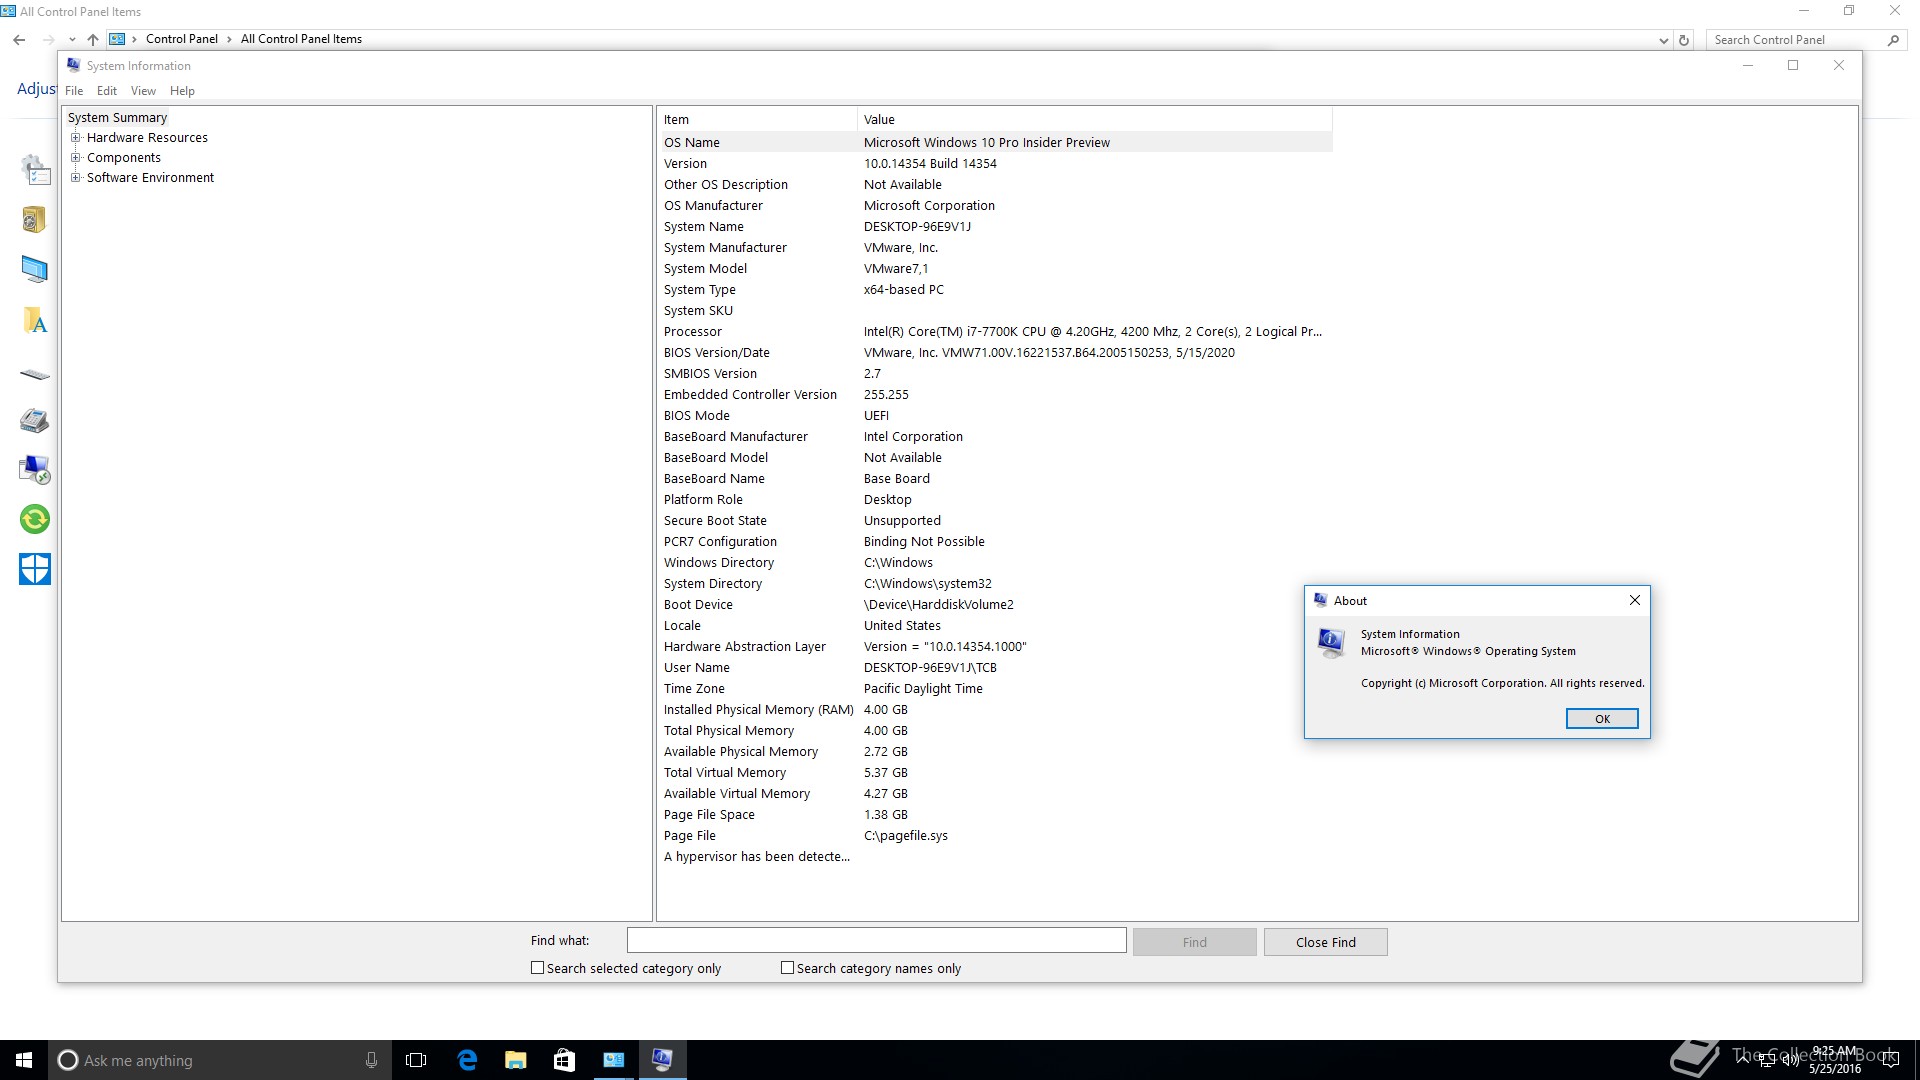Click the printer/fax icon in Control Panel
The image size is (1920, 1080).
[35, 420]
